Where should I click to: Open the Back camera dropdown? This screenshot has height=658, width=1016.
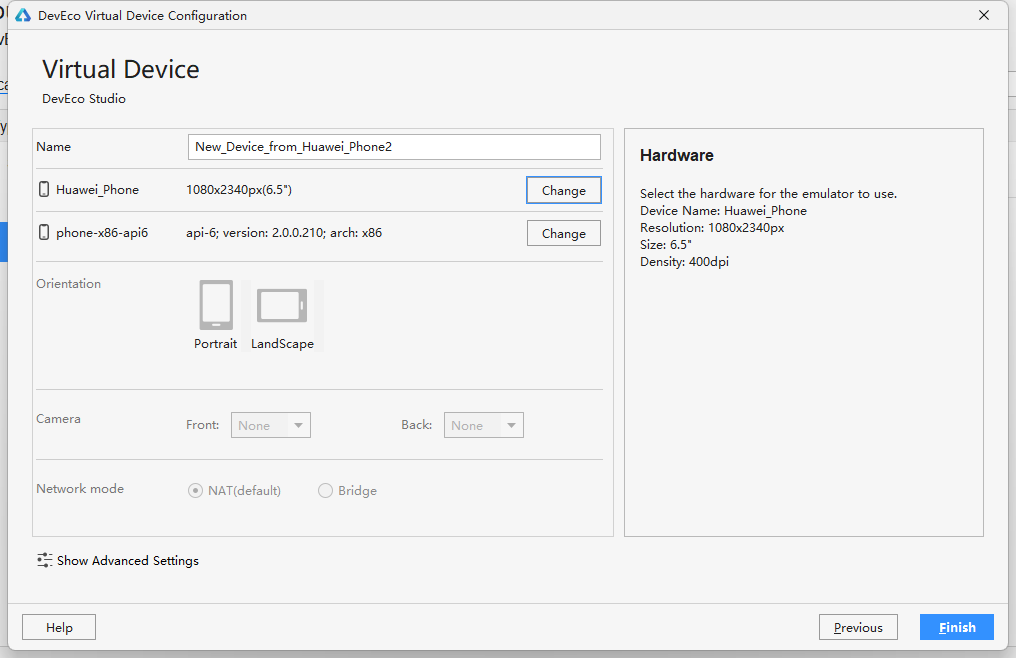point(483,425)
